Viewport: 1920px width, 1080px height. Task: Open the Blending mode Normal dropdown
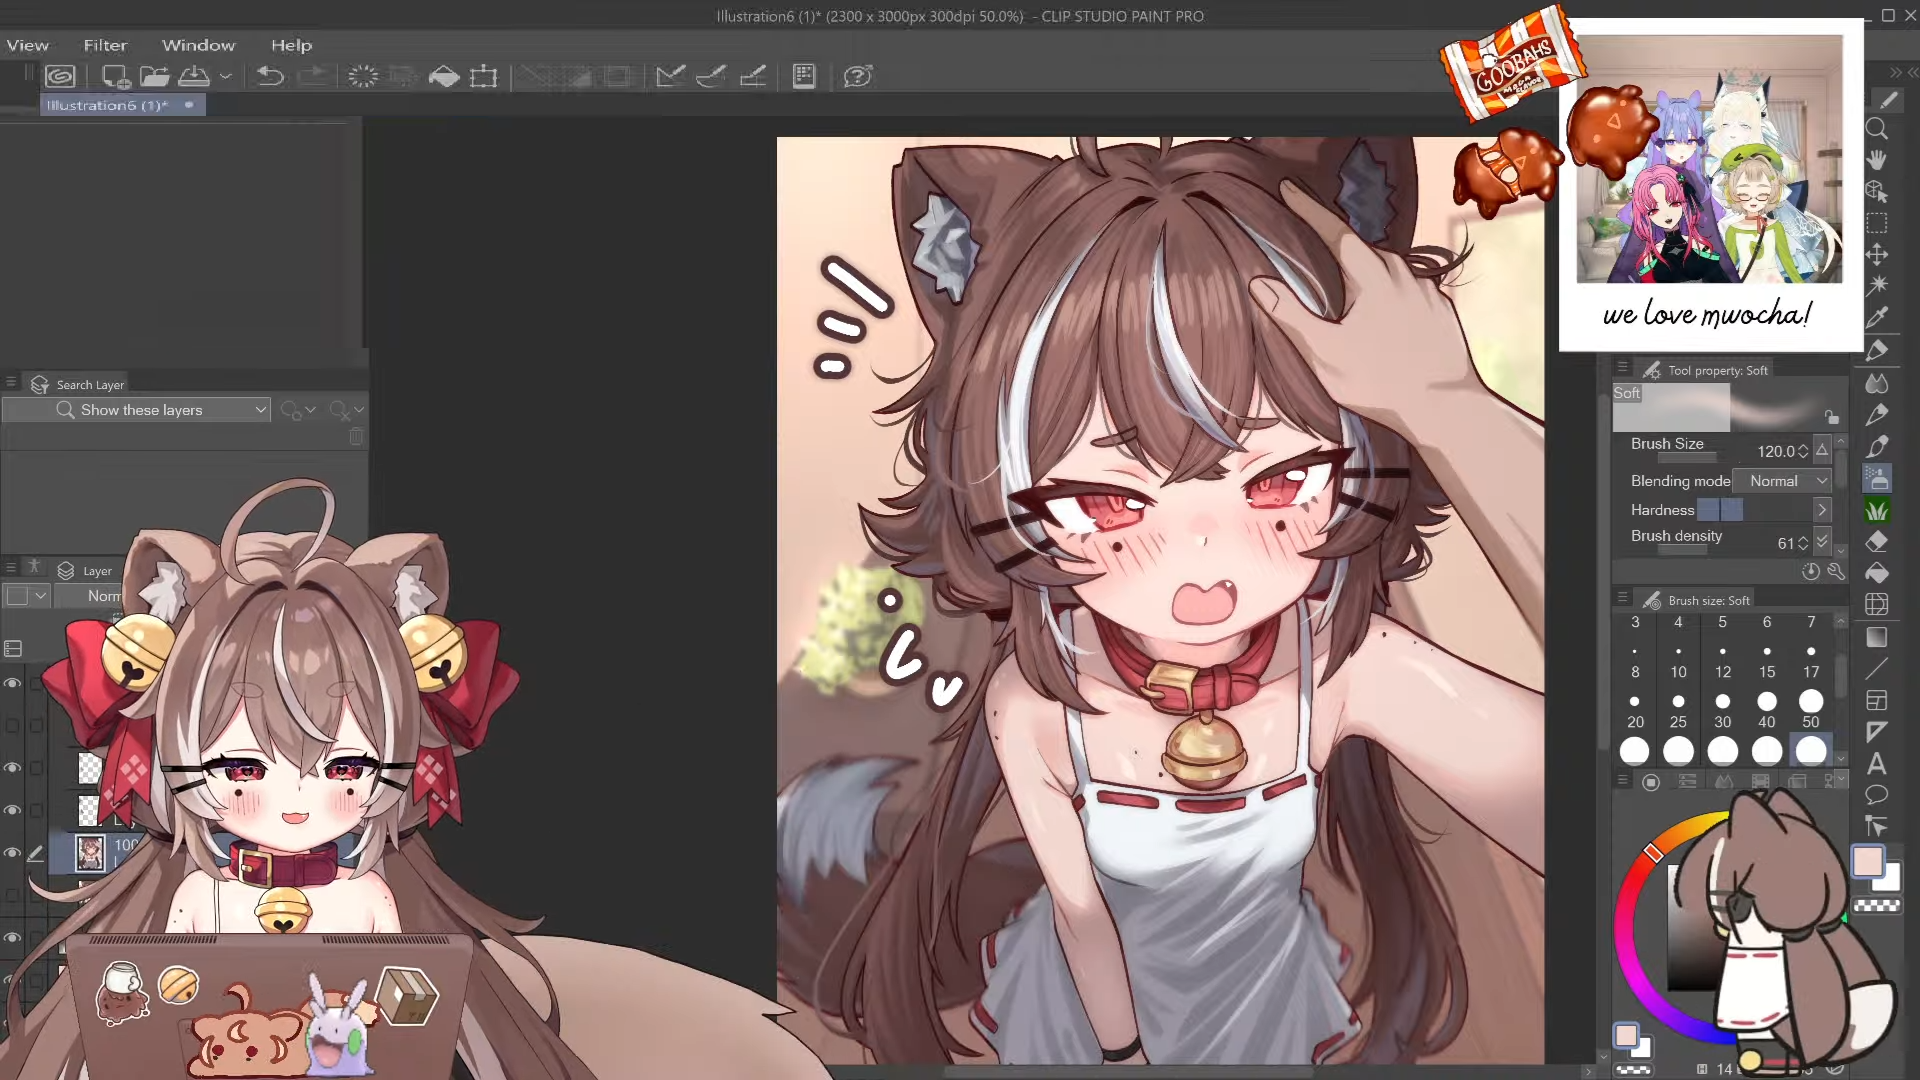pos(1787,481)
